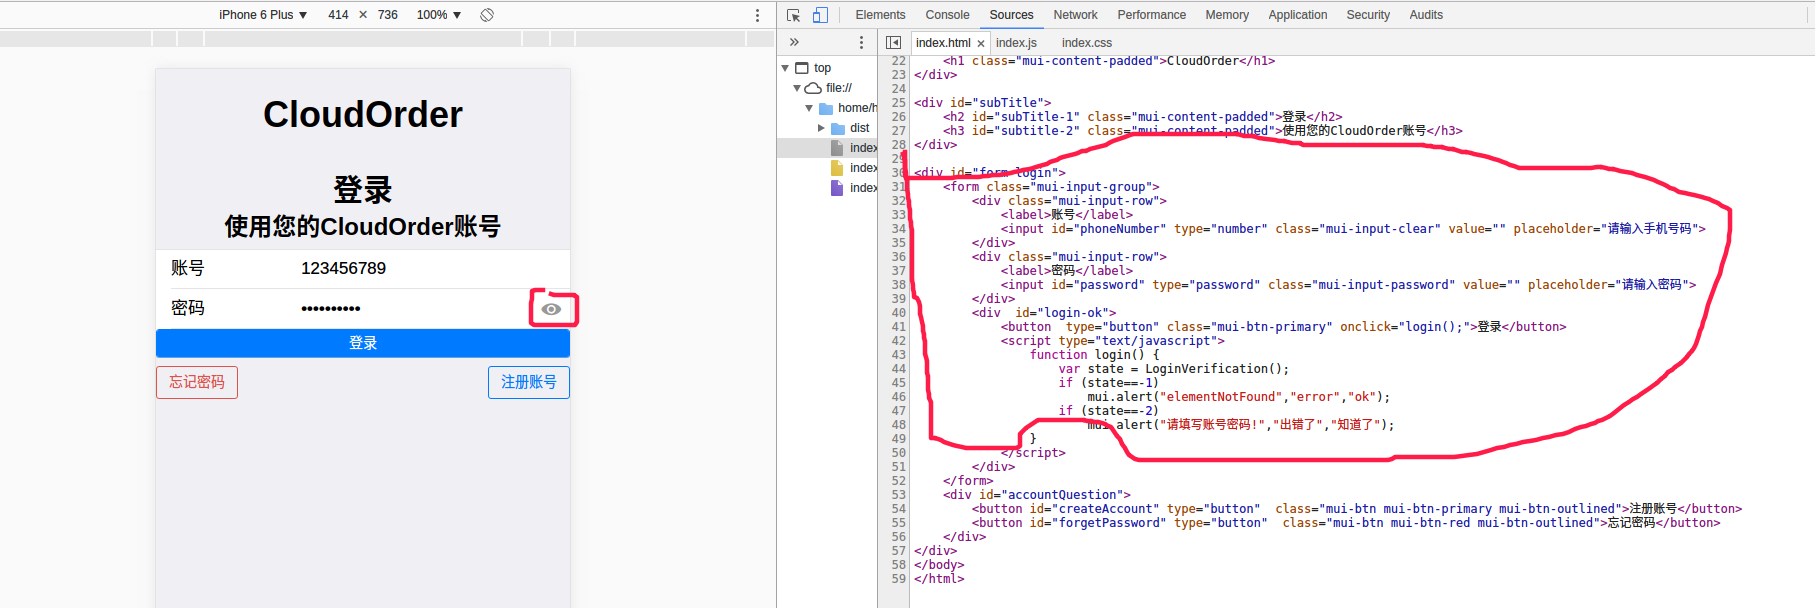The height and width of the screenshot is (608, 1815).
Task: Toggle password visibility eye icon
Action: coord(551,309)
